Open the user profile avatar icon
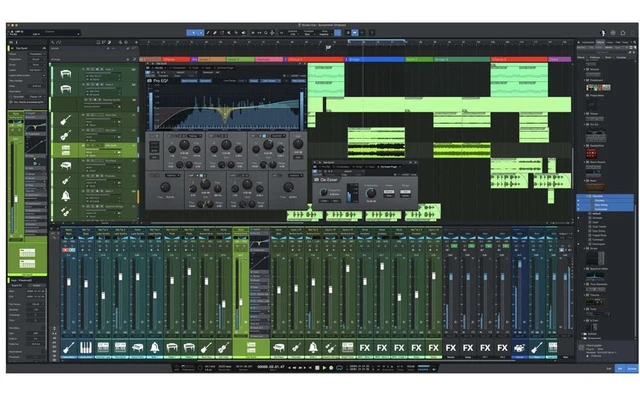This screenshot has width=640, height=400. [602, 33]
